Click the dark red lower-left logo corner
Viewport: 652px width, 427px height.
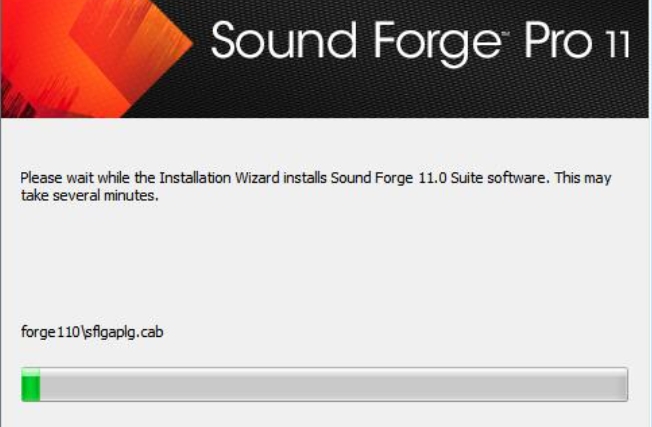pos(19,100)
